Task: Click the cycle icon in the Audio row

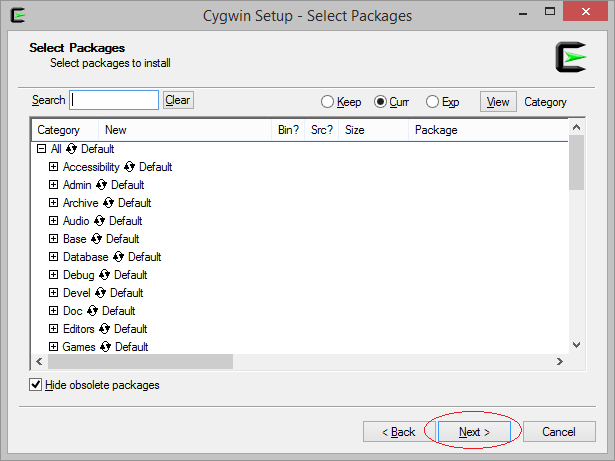Action: point(99,221)
